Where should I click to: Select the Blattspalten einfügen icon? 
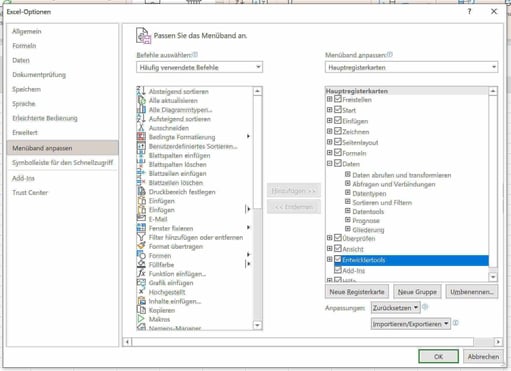tap(141, 155)
